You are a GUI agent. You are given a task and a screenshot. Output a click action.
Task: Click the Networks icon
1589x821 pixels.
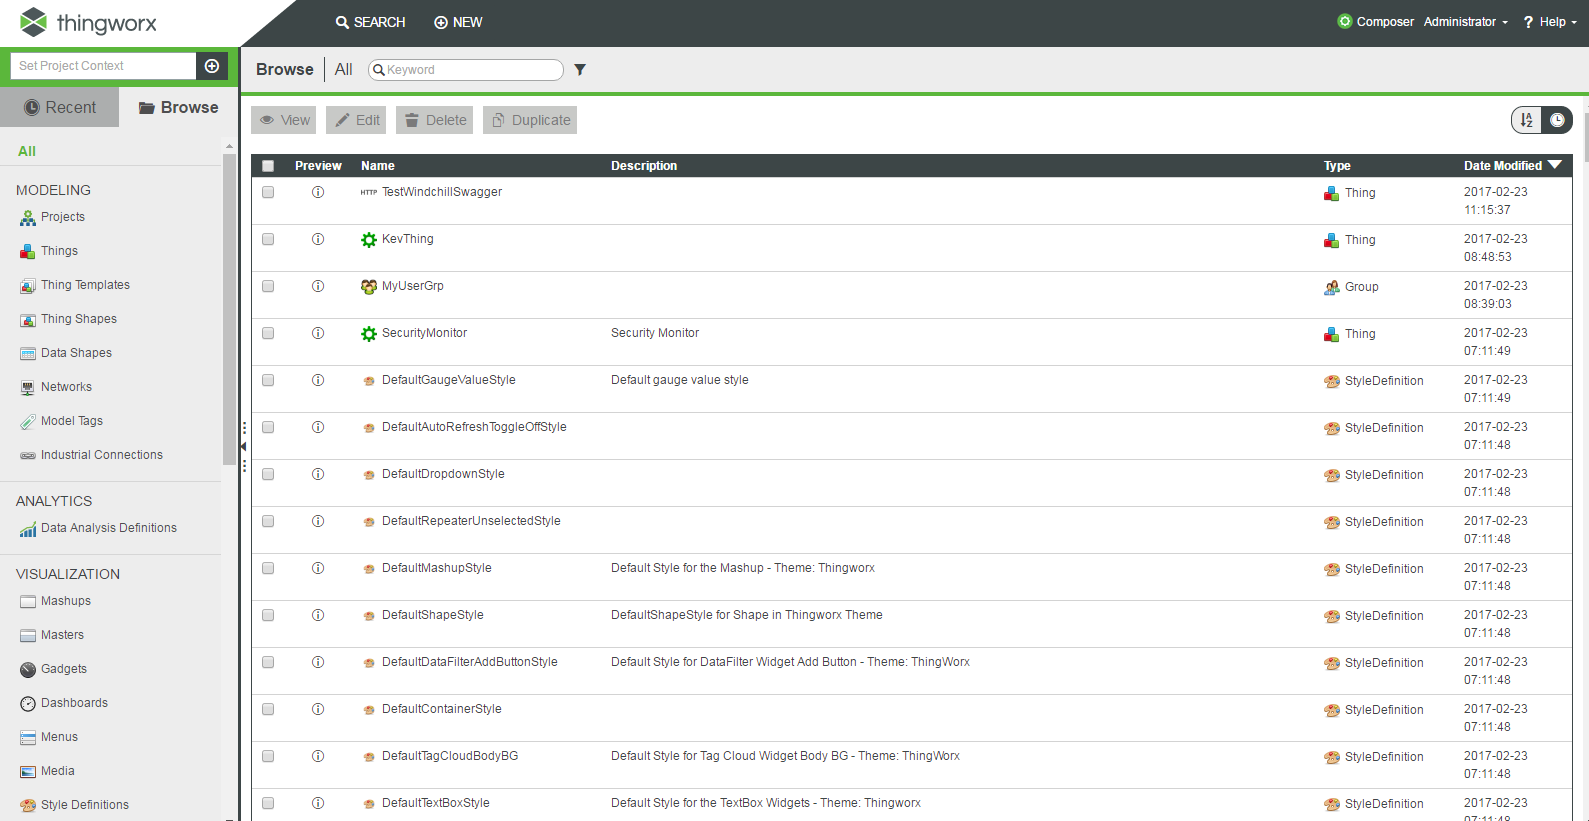pyautogui.click(x=28, y=388)
